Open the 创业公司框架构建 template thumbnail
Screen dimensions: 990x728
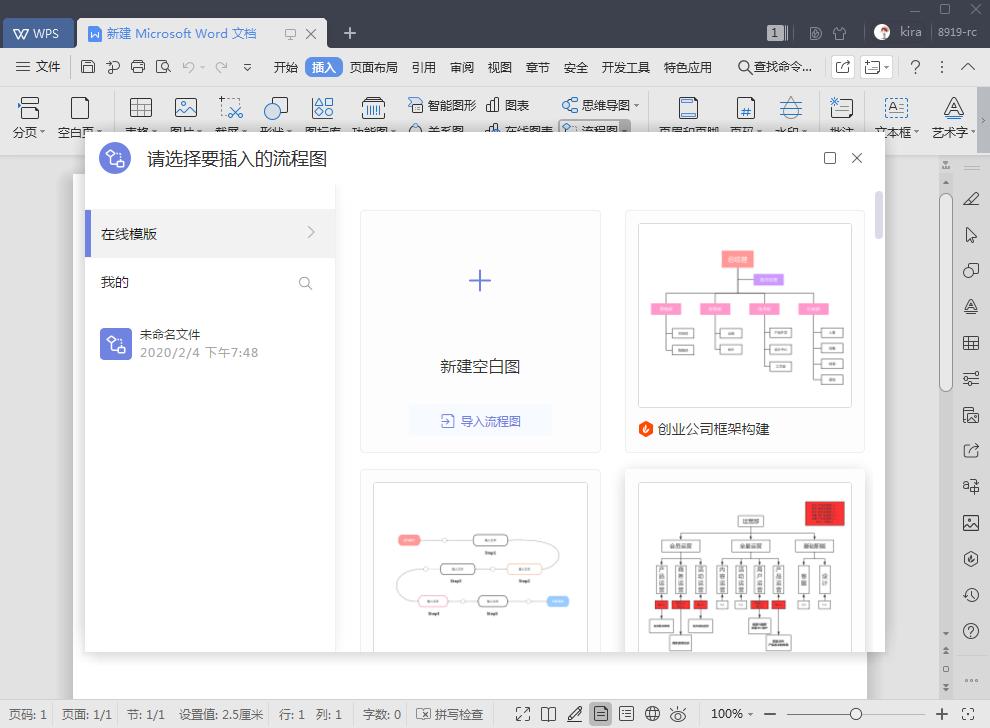[744, 314]
